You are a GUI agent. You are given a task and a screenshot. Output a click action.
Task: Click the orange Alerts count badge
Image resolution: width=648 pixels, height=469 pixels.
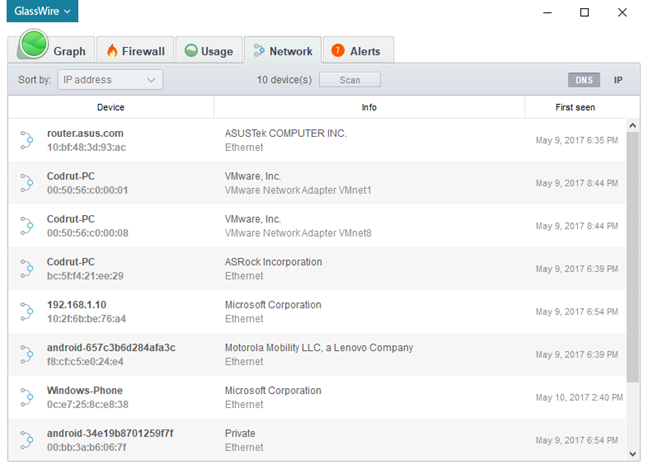pos(338,50)
